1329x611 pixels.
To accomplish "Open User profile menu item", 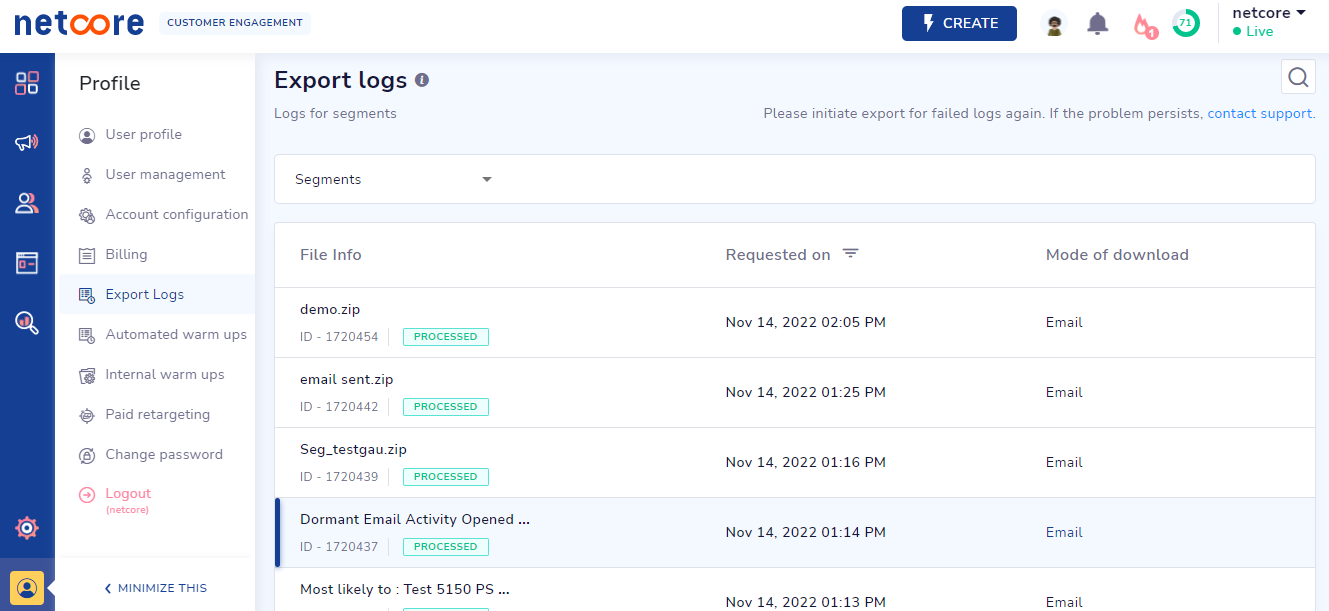I will pyautogui.click(x=144, y=134).
